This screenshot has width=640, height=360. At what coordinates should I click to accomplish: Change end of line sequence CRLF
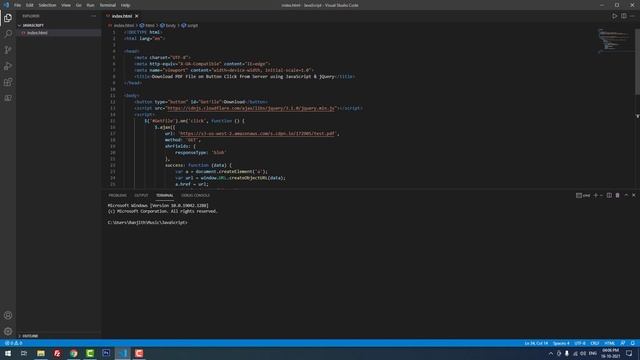point(595,343)
